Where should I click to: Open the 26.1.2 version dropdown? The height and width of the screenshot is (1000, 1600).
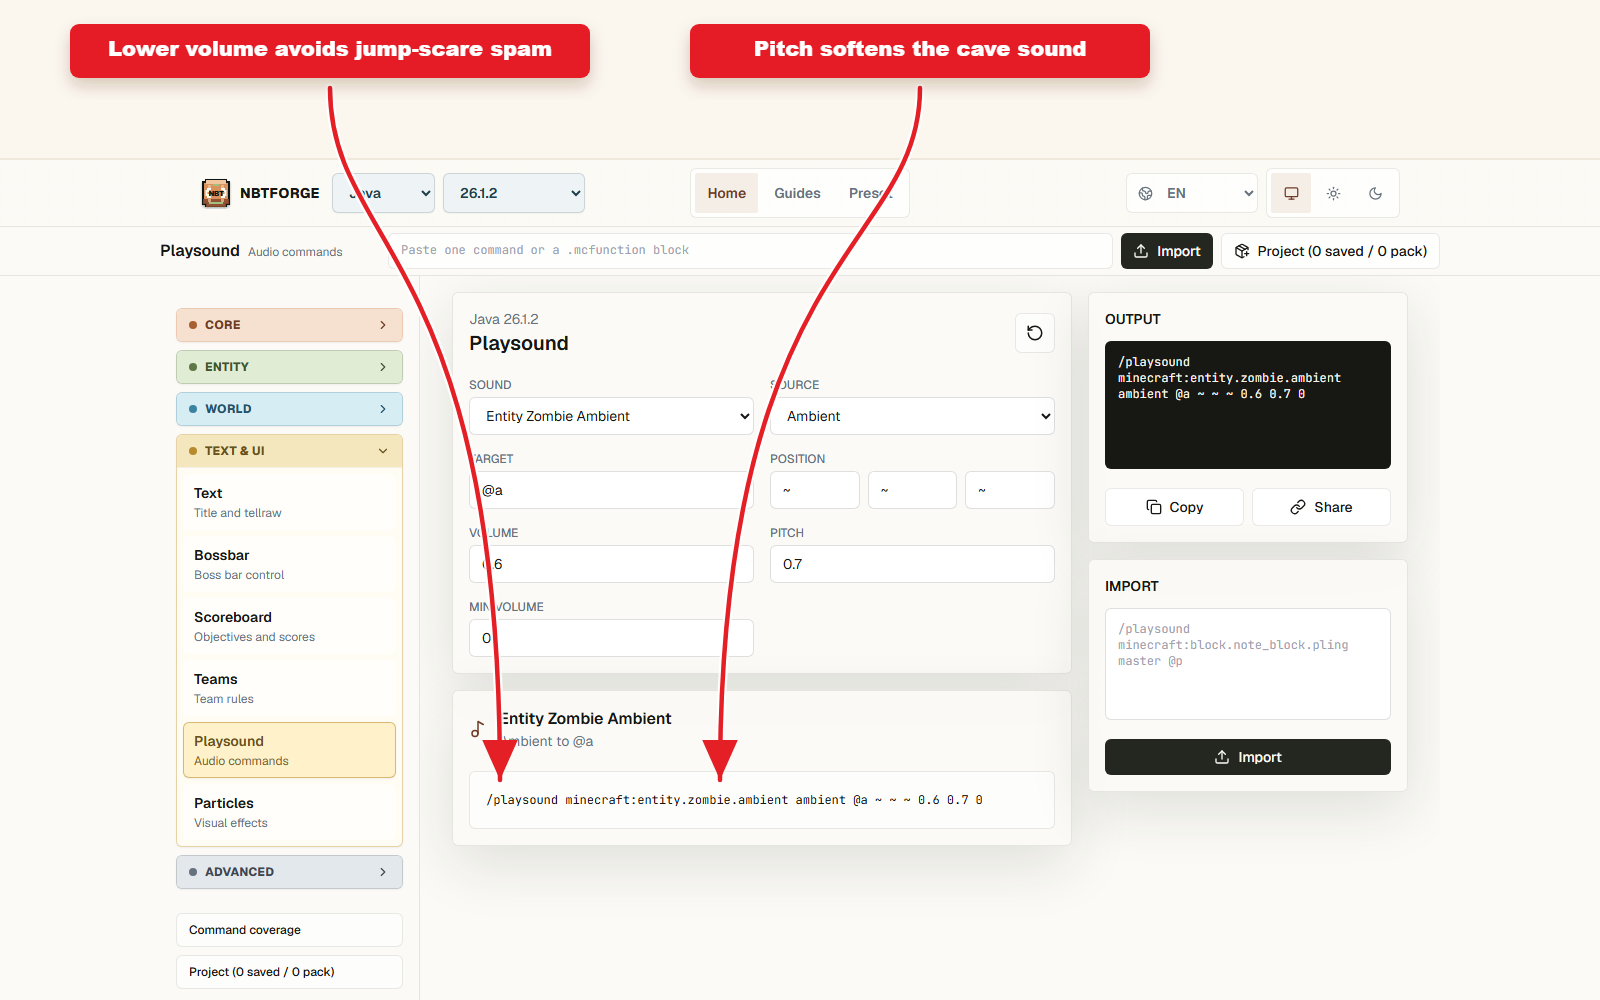[x=514, y=193]
